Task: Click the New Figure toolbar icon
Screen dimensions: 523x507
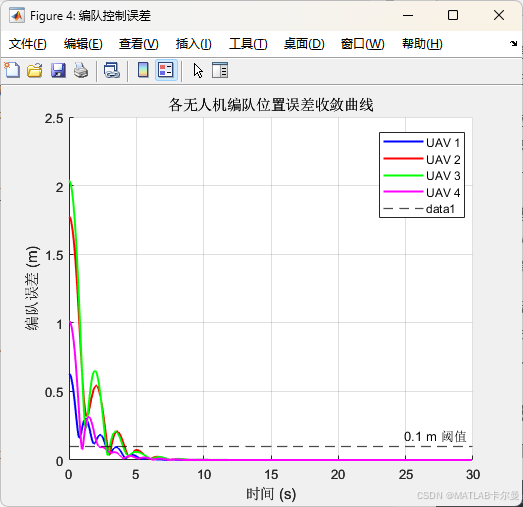Action: (12, 70)
